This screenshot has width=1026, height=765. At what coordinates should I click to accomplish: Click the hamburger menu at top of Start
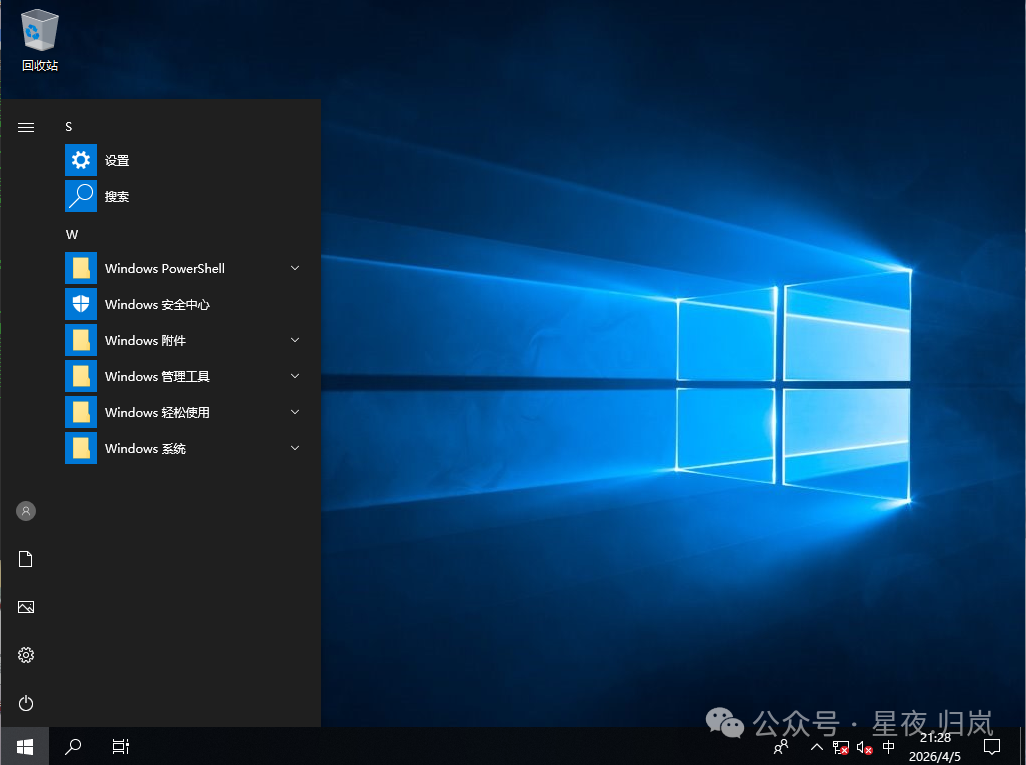click(26, 127)
